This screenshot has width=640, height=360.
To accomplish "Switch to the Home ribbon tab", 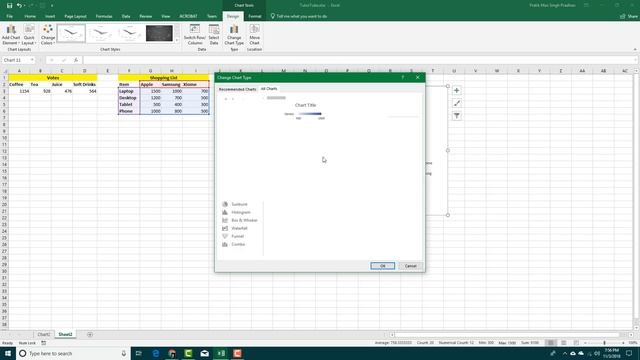I will point(30,16).
